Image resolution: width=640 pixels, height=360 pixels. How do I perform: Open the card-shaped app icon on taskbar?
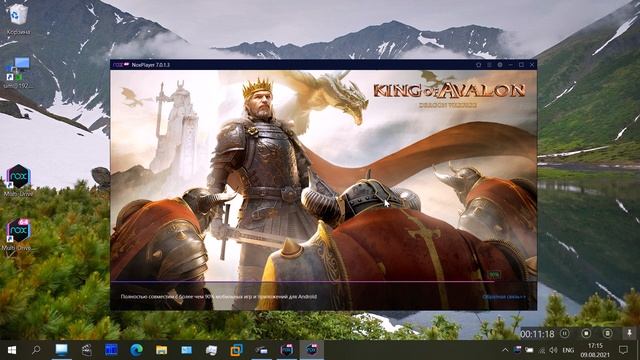[x=261, y=350]
